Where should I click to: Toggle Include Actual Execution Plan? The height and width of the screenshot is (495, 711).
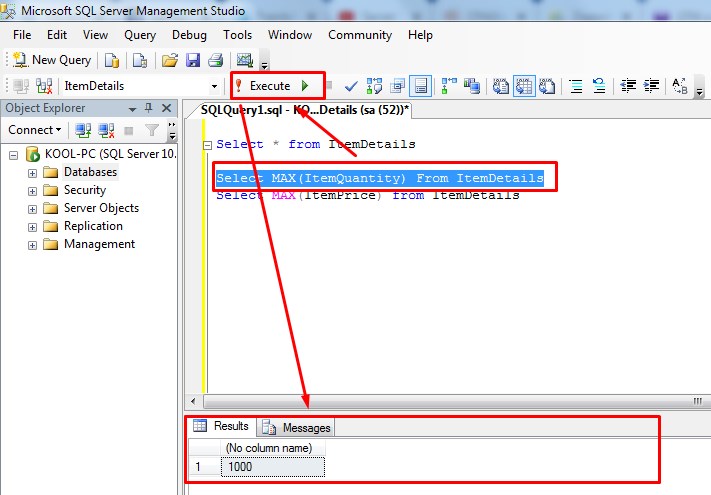[x=449, y=86]
